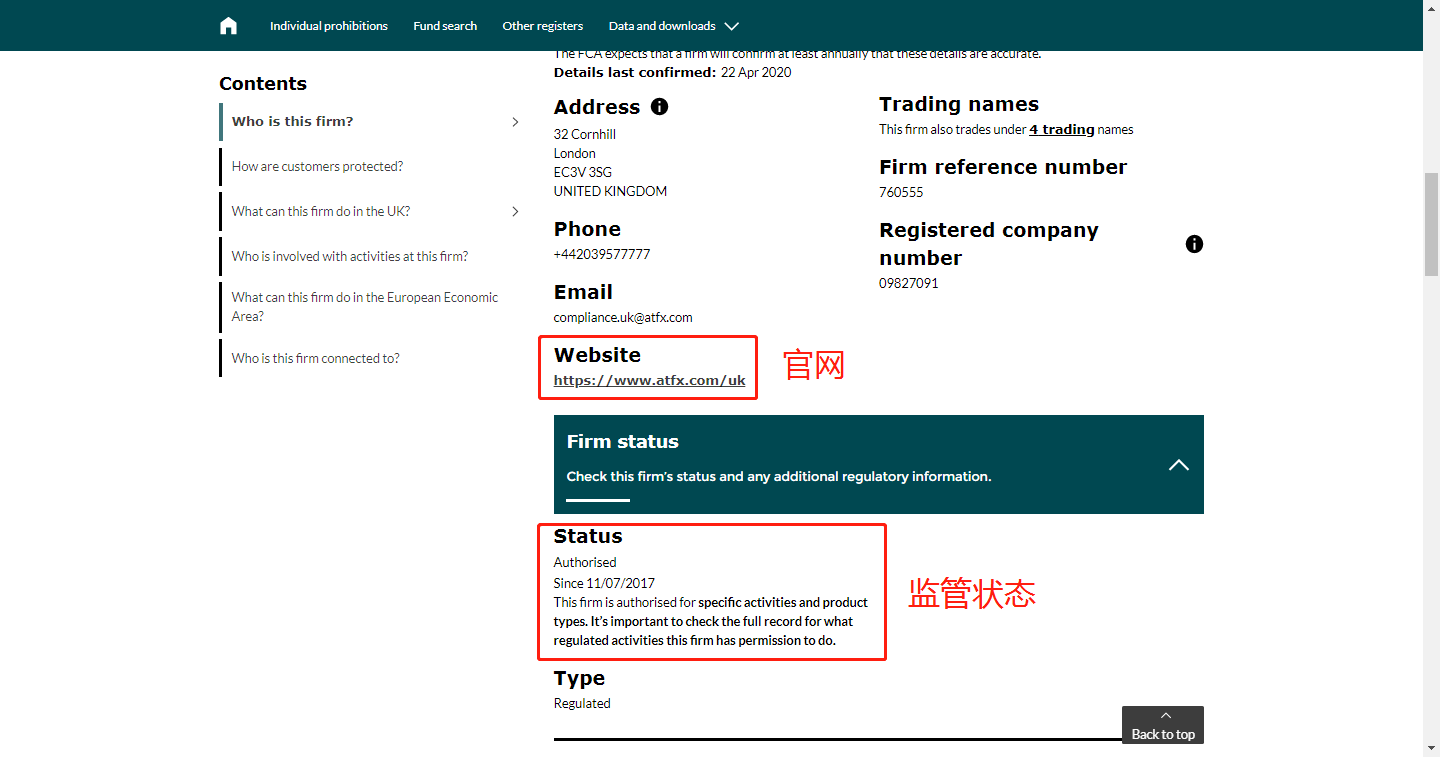Viewport: 1440px width, 757px height.
Task: Expand 'Who is this firm?' chevron
Action: coord(515,122)
